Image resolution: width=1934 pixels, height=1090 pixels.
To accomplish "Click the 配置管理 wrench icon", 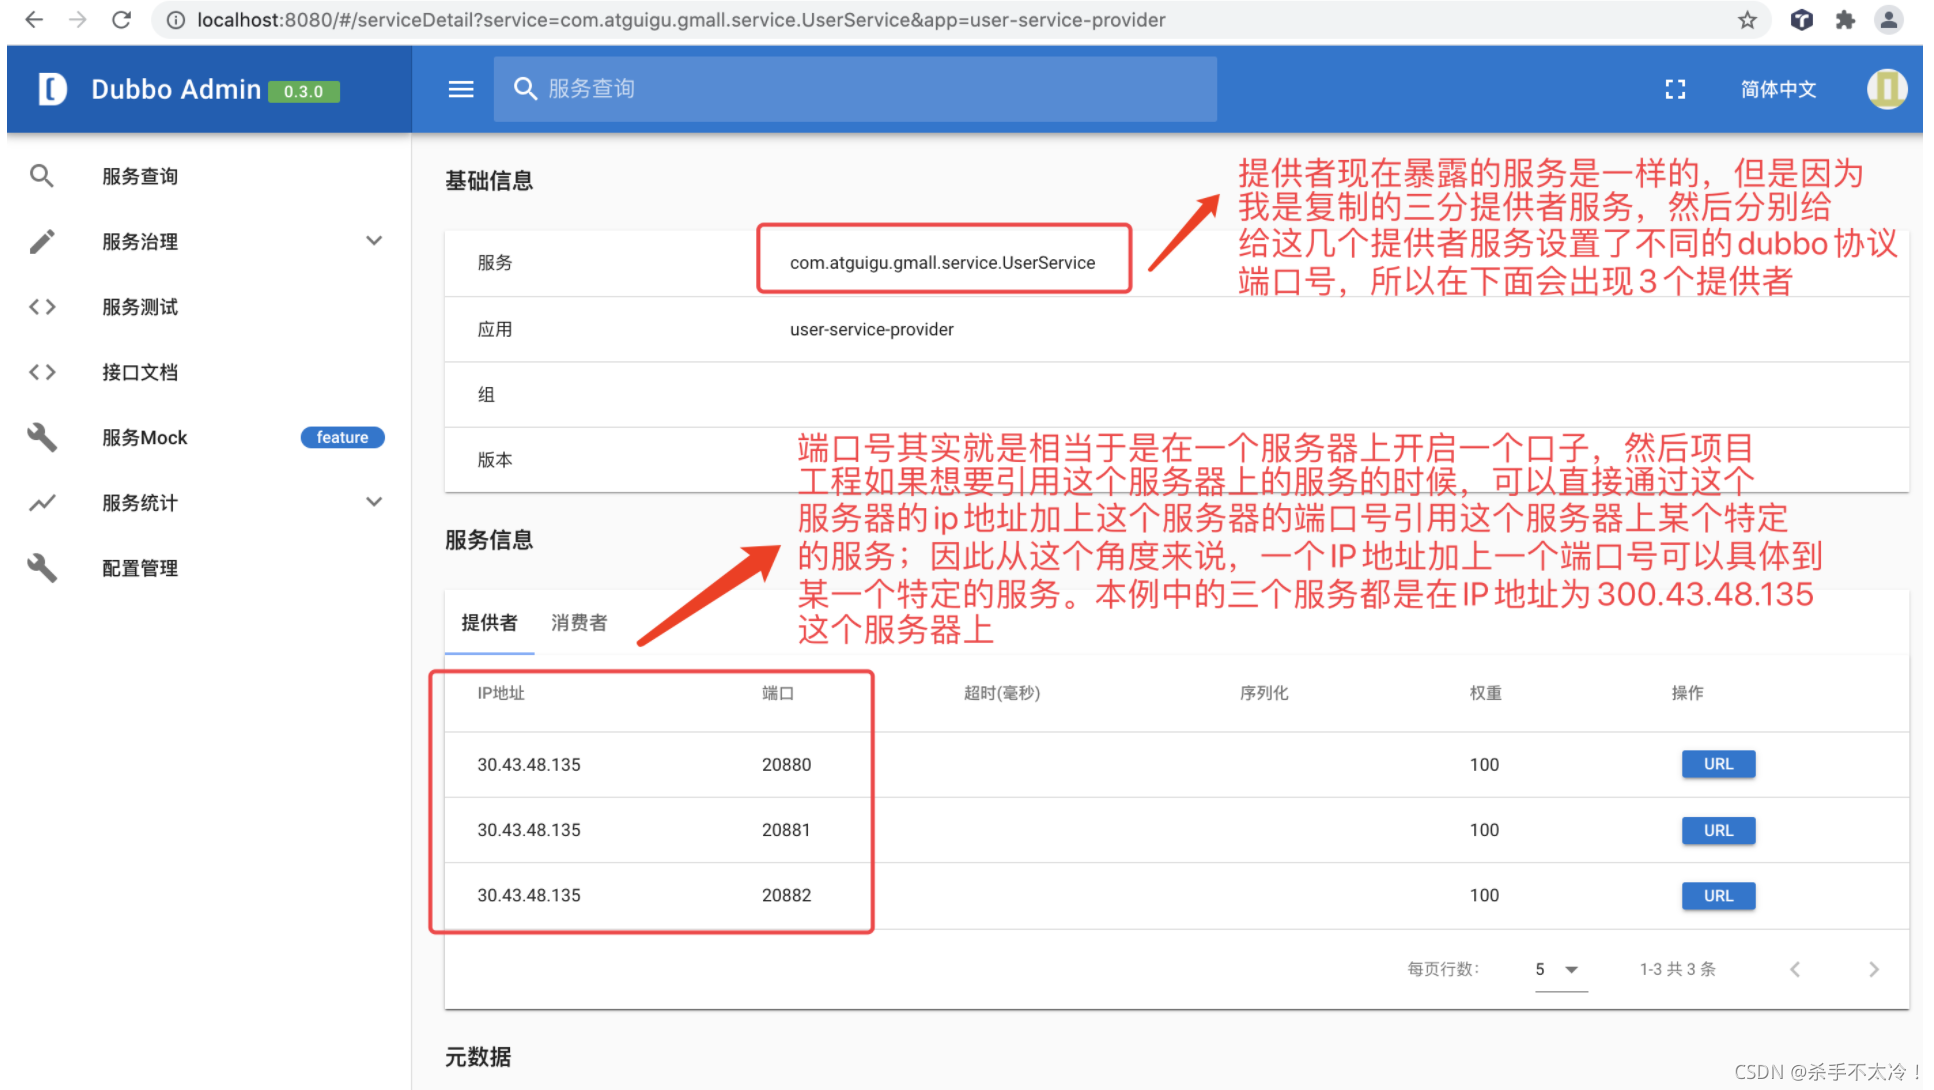I will [42, 568].
